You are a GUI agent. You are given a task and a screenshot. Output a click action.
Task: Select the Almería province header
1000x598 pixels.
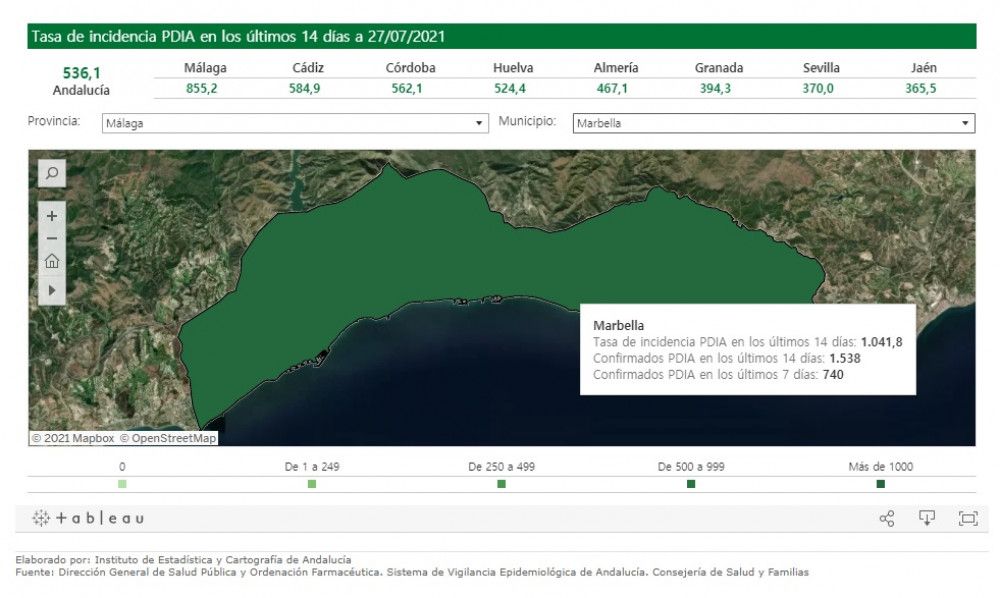pos(616,68)
